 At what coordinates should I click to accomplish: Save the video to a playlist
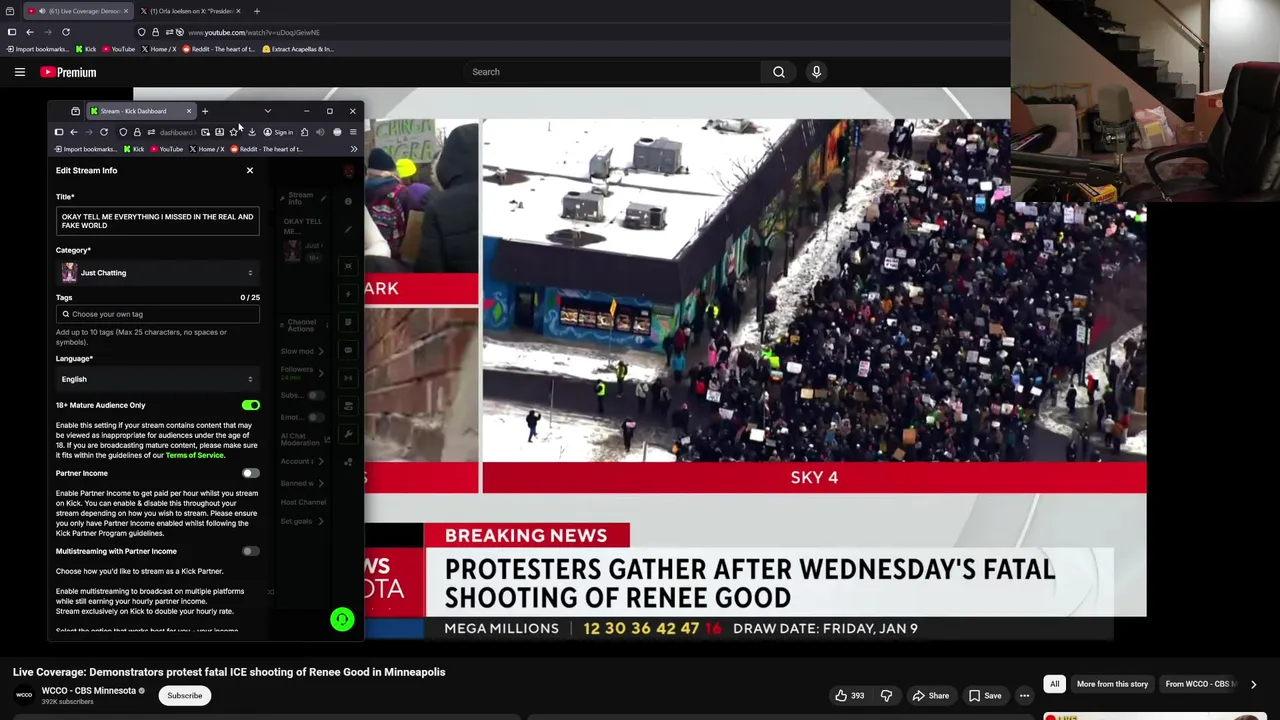click(x=984, y=696)
